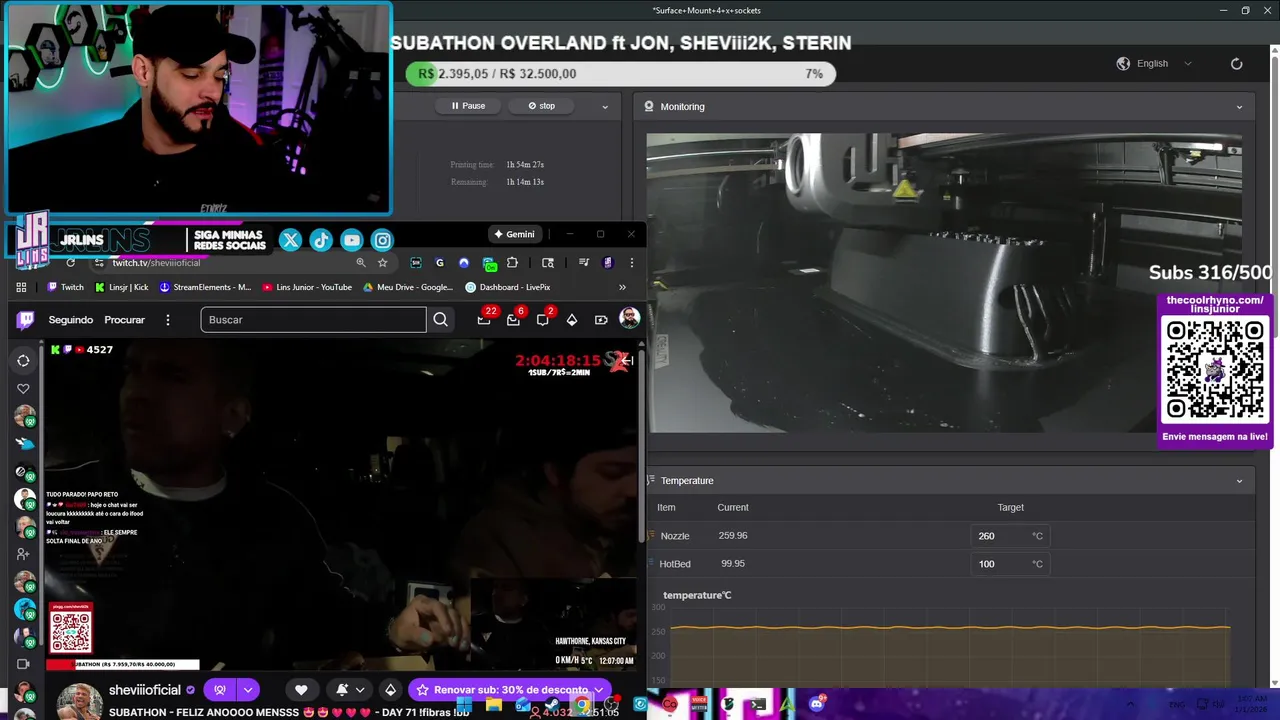Open the Chrome extensions puzzle icon
Image resolution: width=1280 pixels, height=720 pixels.
tap(512, 262)
